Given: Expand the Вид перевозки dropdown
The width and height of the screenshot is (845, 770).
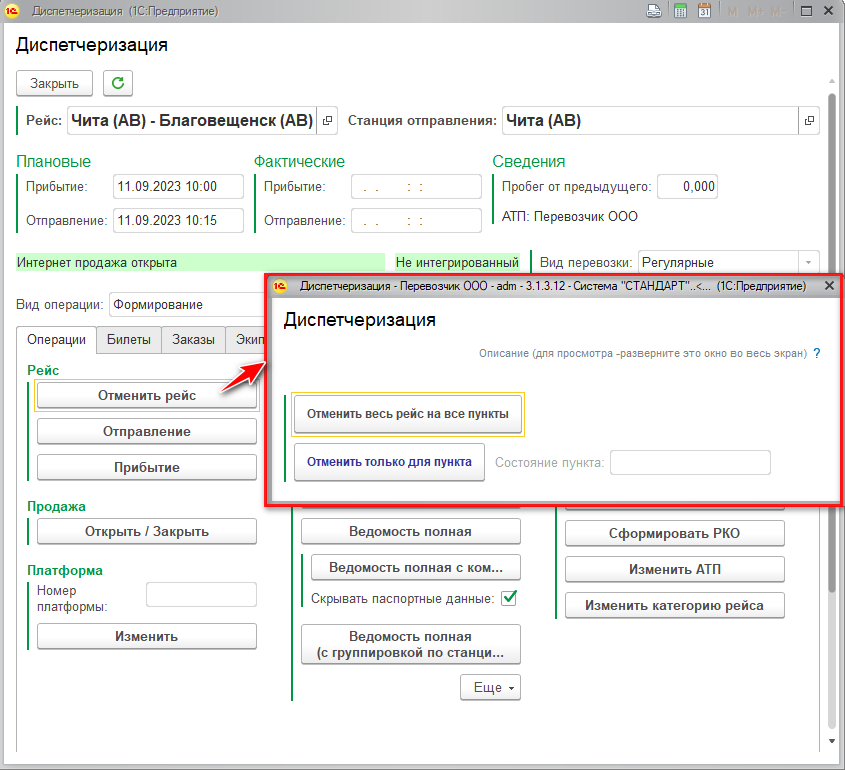Looking at the screenshot, I should coord(807,262).
